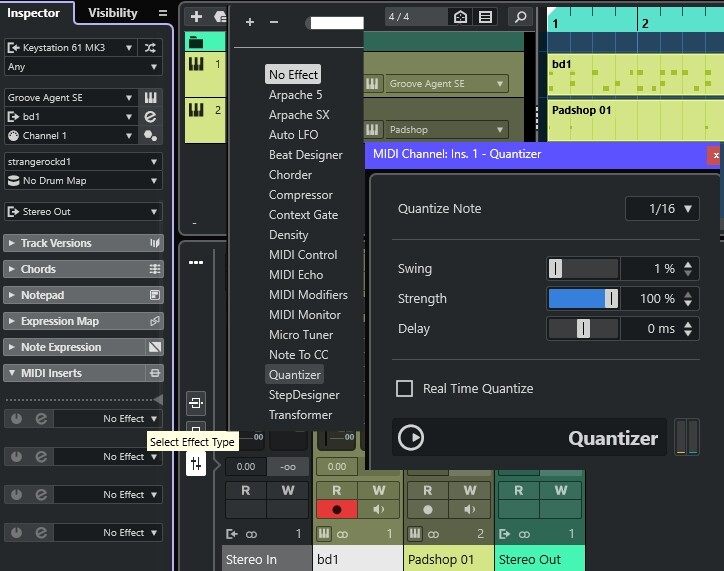The image size is (724, 571).
Task: Open the first No Effect insert dropdown
Action: click(x=108, y=419)
